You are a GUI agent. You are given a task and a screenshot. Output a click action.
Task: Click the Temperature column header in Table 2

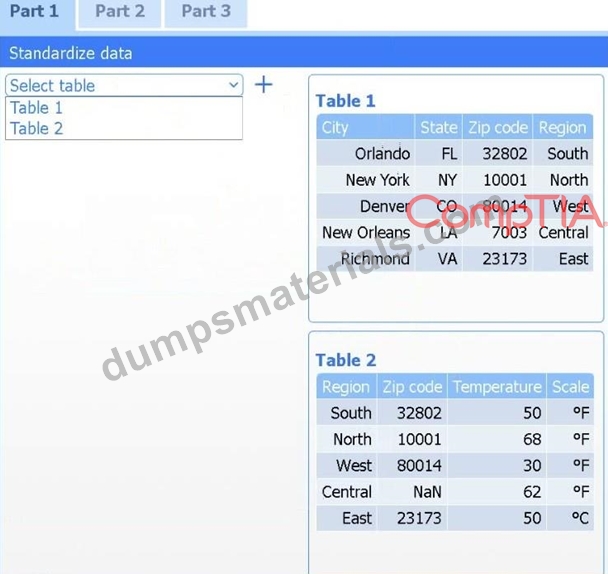point(497,386)
